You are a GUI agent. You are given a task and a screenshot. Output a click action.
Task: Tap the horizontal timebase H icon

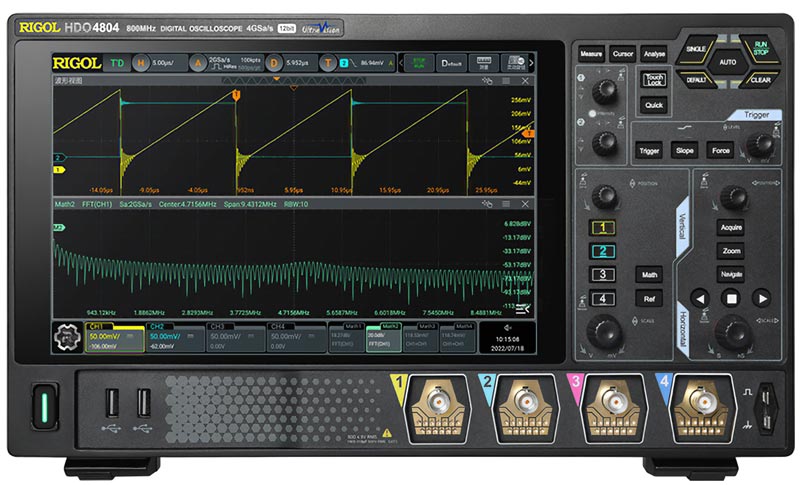[x=140, y=63]
